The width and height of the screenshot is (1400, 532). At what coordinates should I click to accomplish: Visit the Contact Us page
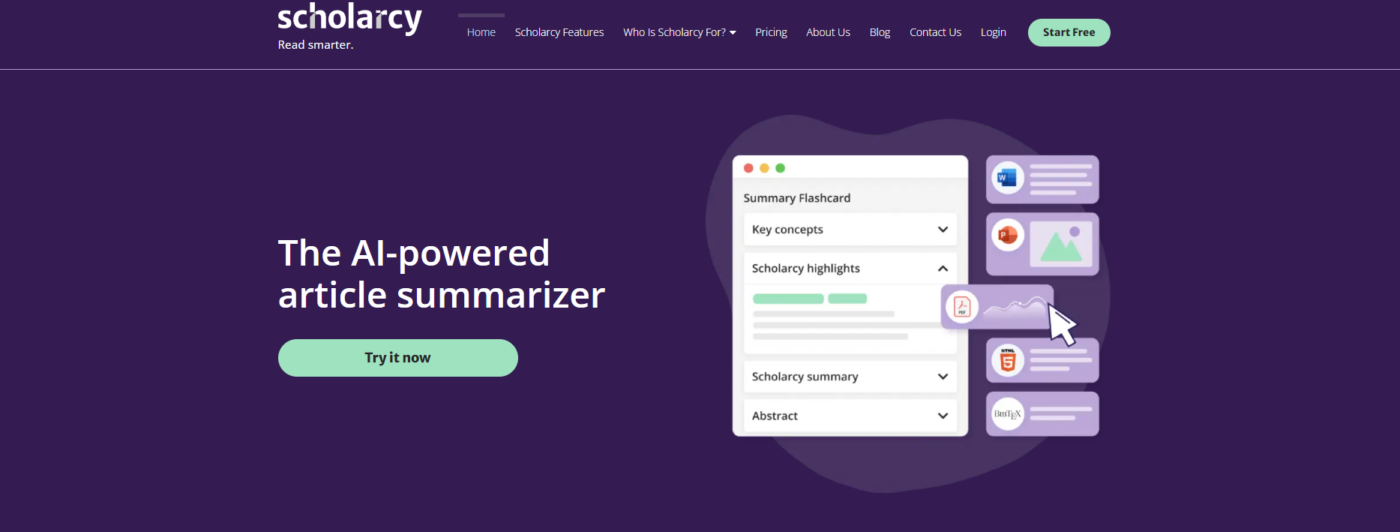click(935, 33)
